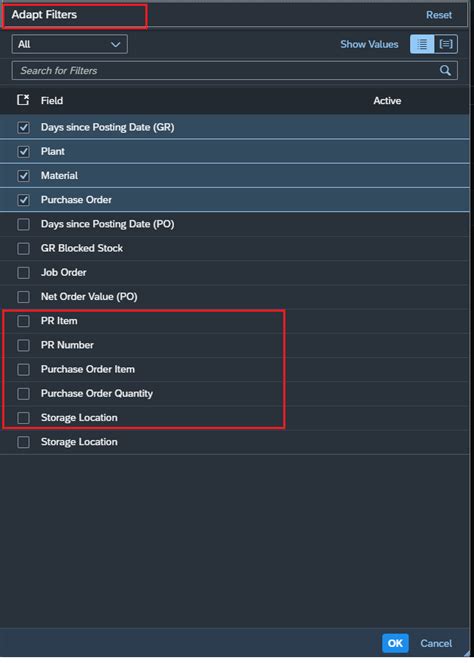Click the Active column header
This screenshot has width=474, height=663.
[387, 101]
